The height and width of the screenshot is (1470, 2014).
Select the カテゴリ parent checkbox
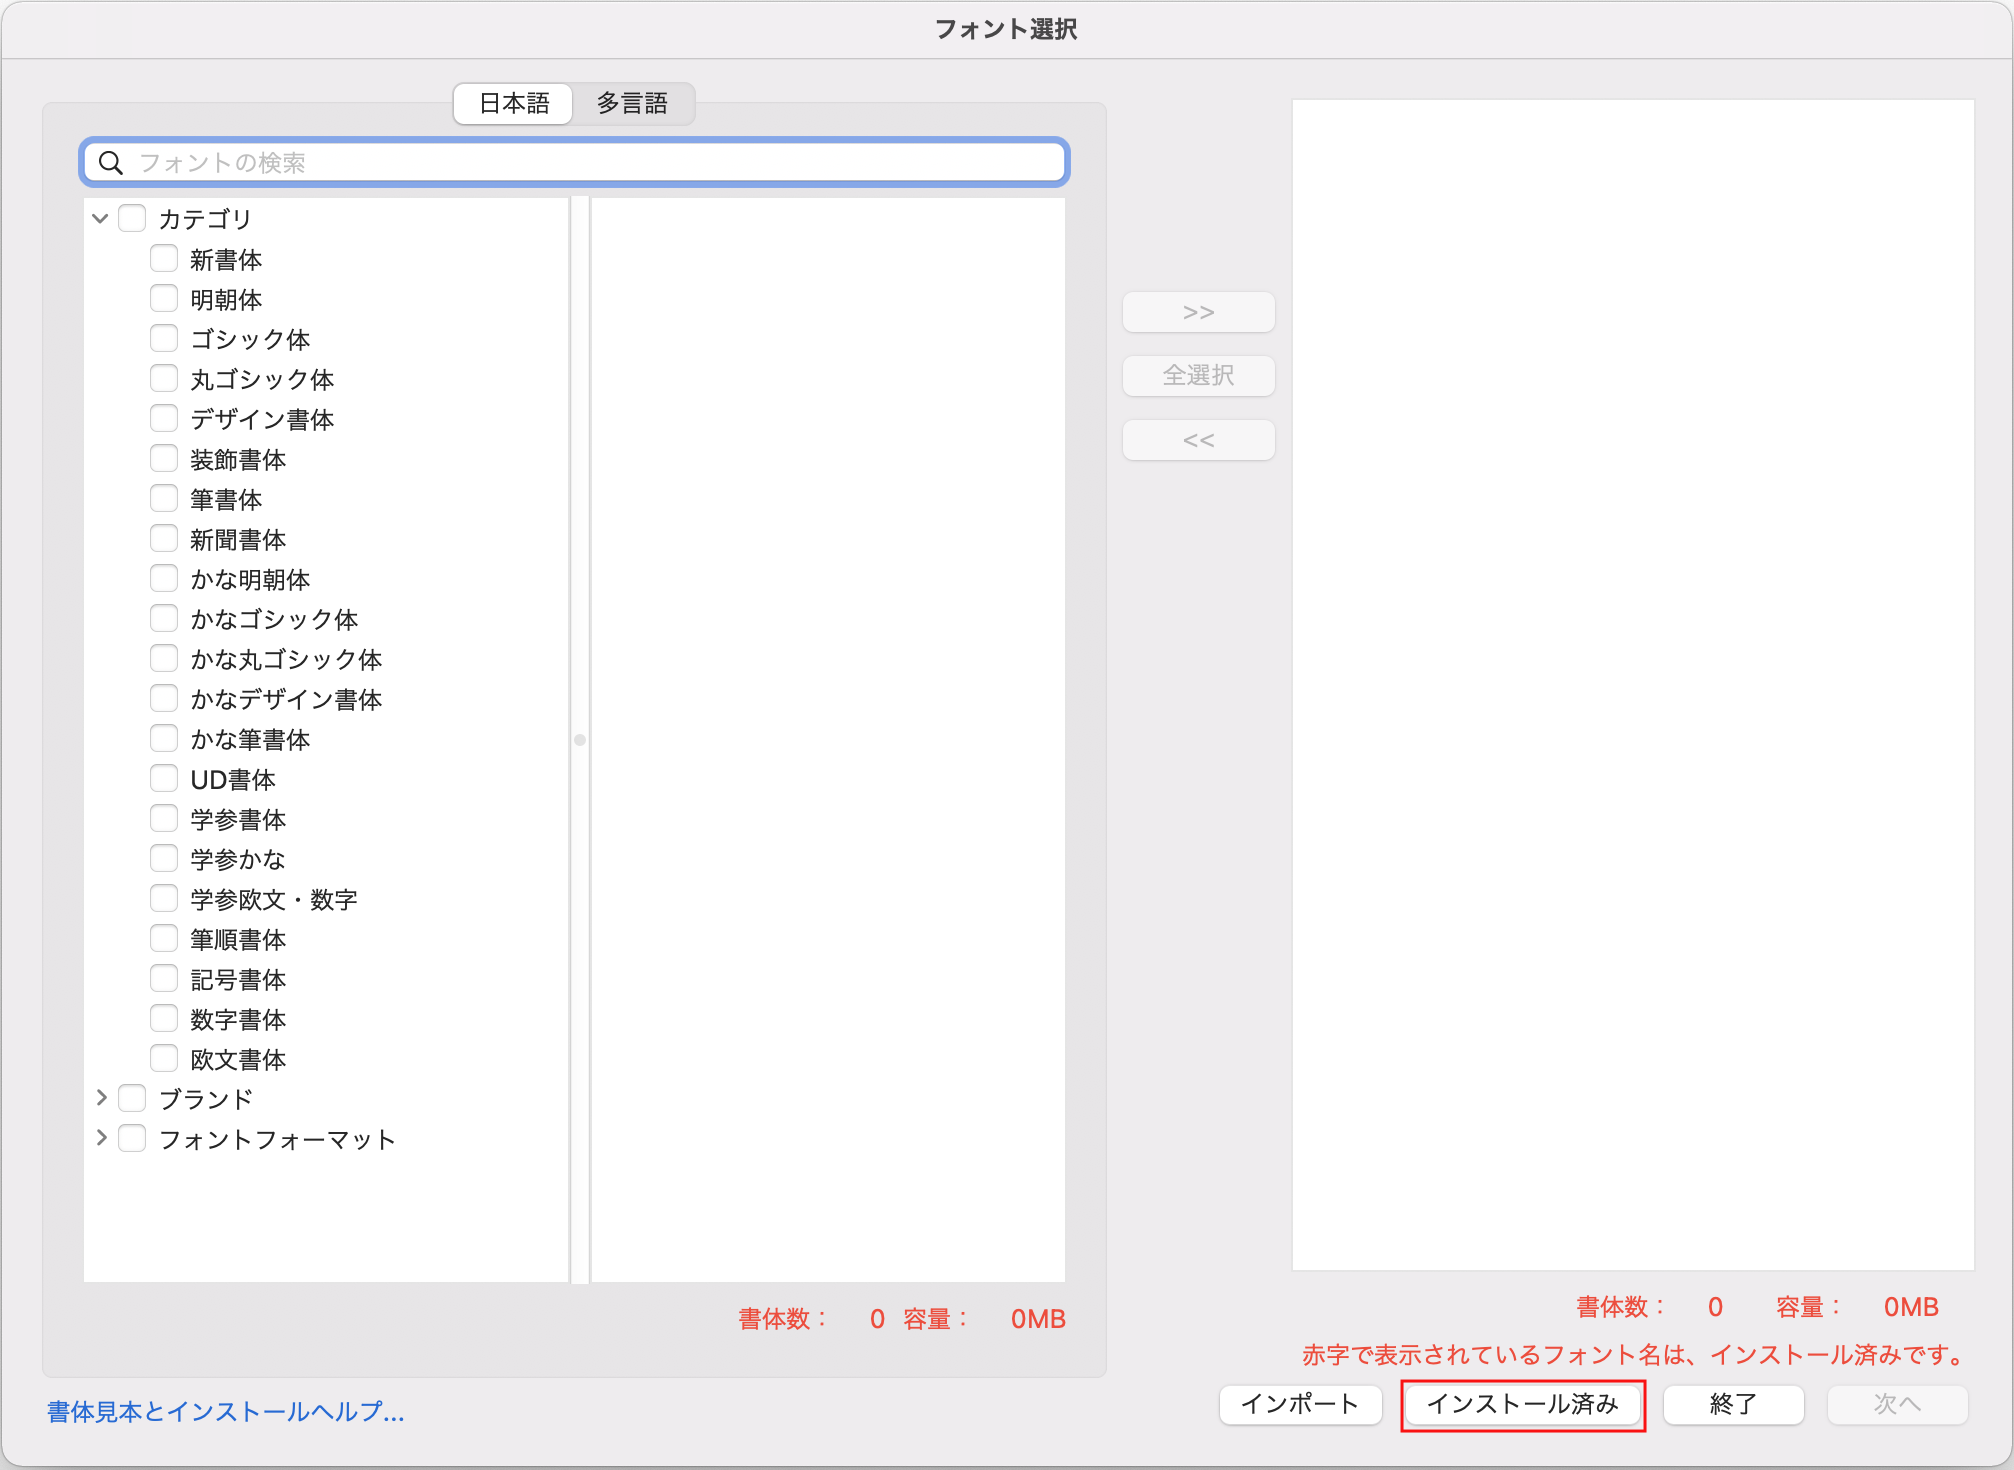pyautogui.click(x=131, y=217)
